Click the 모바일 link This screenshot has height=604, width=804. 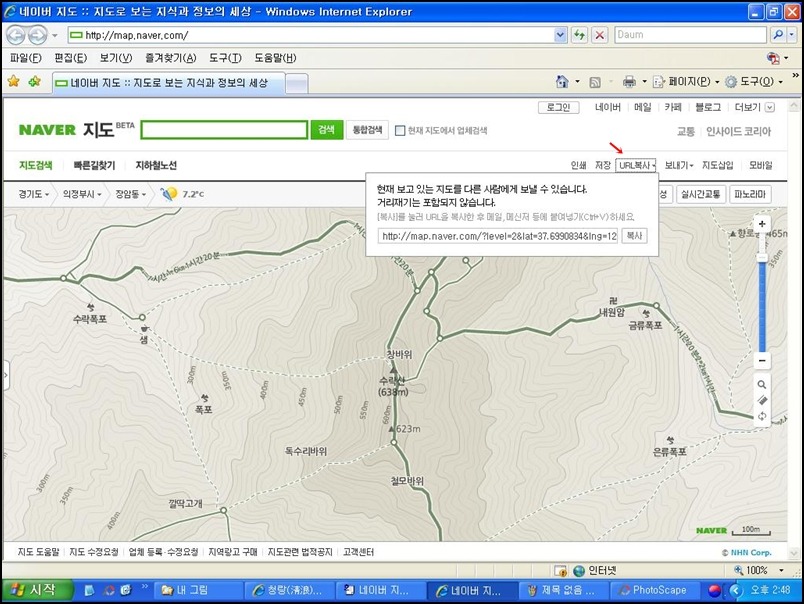pos(760,165)
